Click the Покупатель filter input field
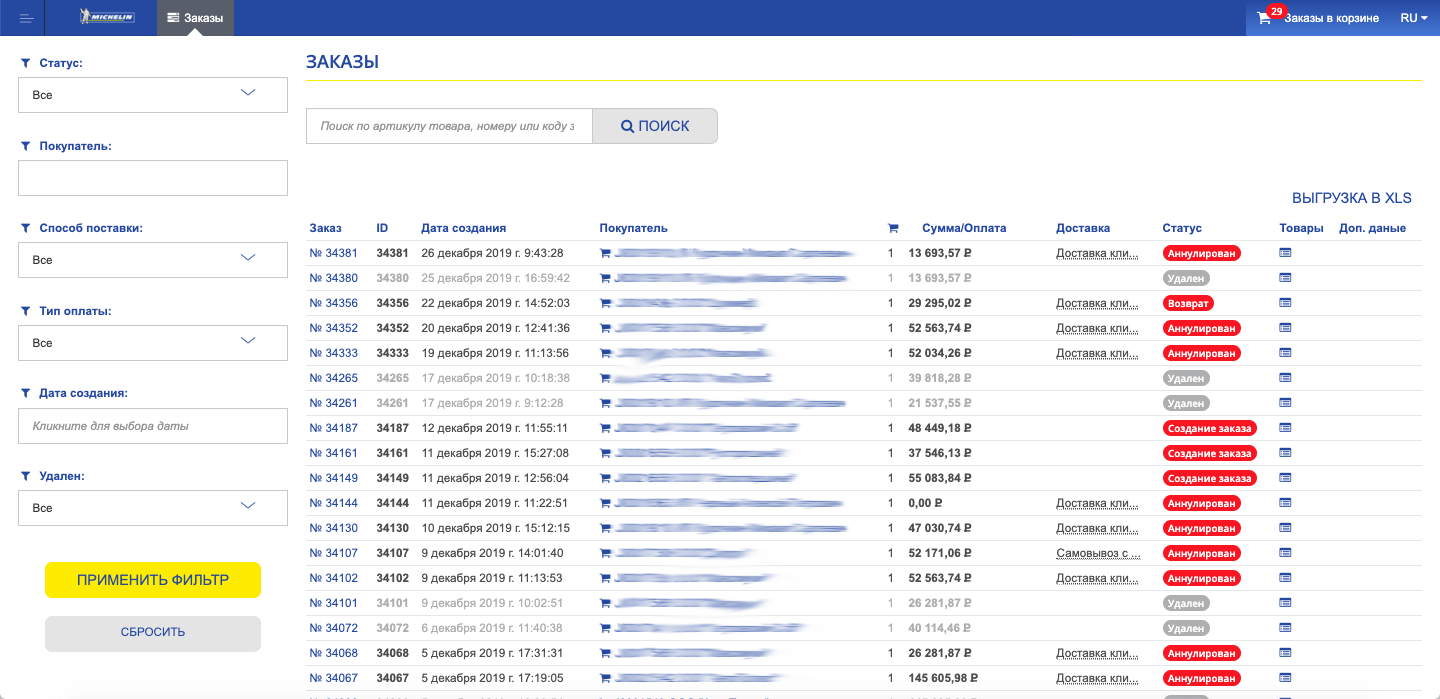The height and width of the screenshot is (699, 1440). (153, 178)
